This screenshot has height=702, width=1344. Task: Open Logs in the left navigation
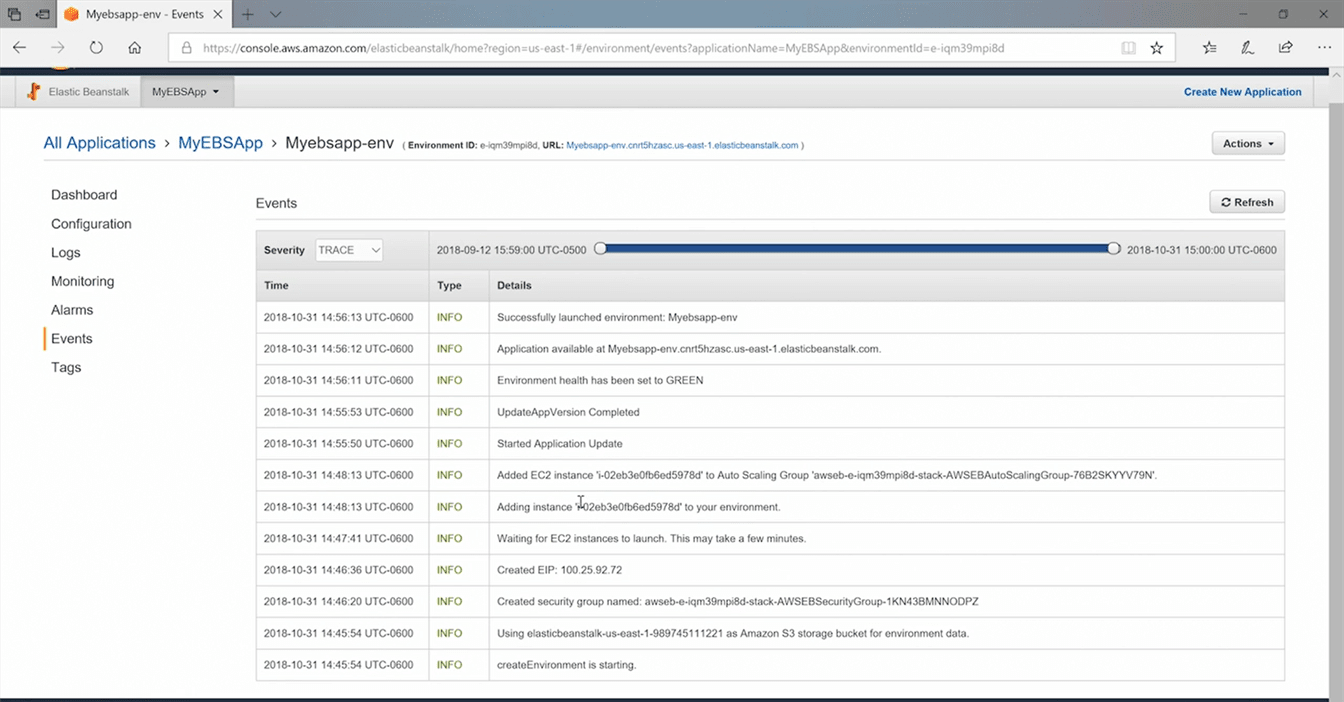66,253
